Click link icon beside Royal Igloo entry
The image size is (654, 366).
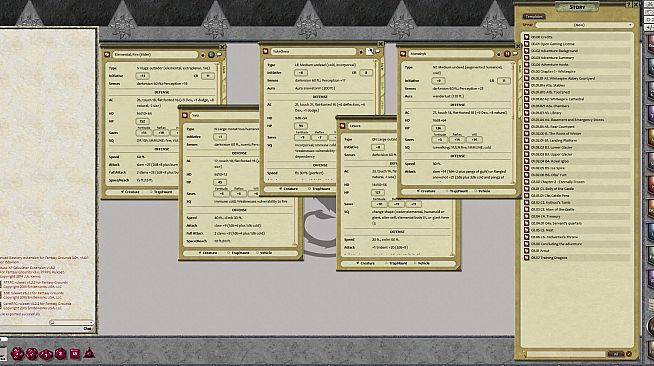tap(526, 161)
